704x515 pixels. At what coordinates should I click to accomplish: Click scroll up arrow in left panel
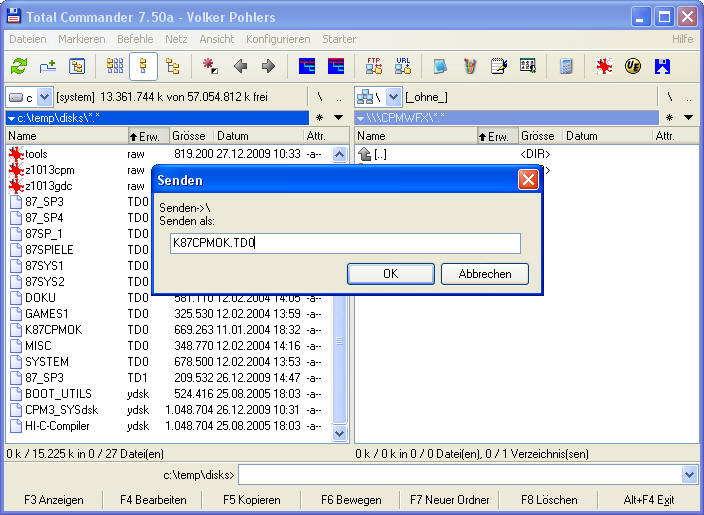(x=339, y=154)
